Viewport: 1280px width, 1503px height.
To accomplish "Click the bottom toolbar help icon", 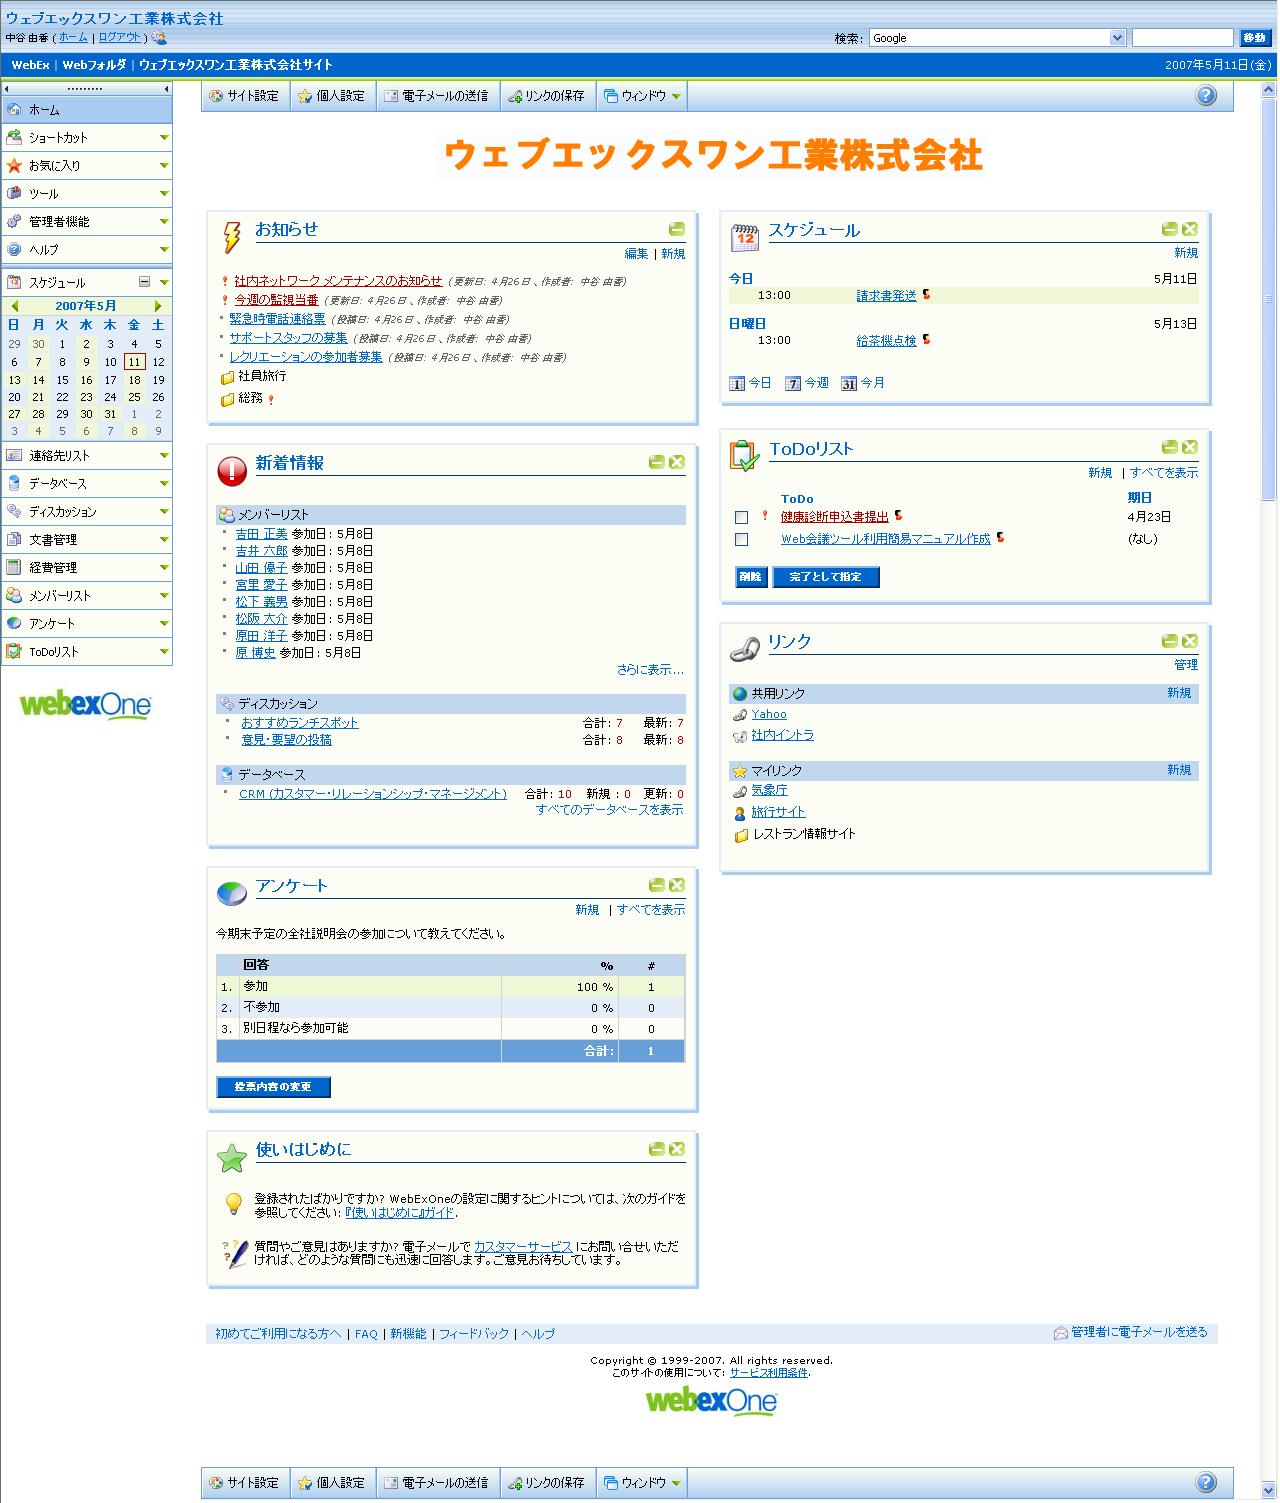I will [x=1206, y=1482].
